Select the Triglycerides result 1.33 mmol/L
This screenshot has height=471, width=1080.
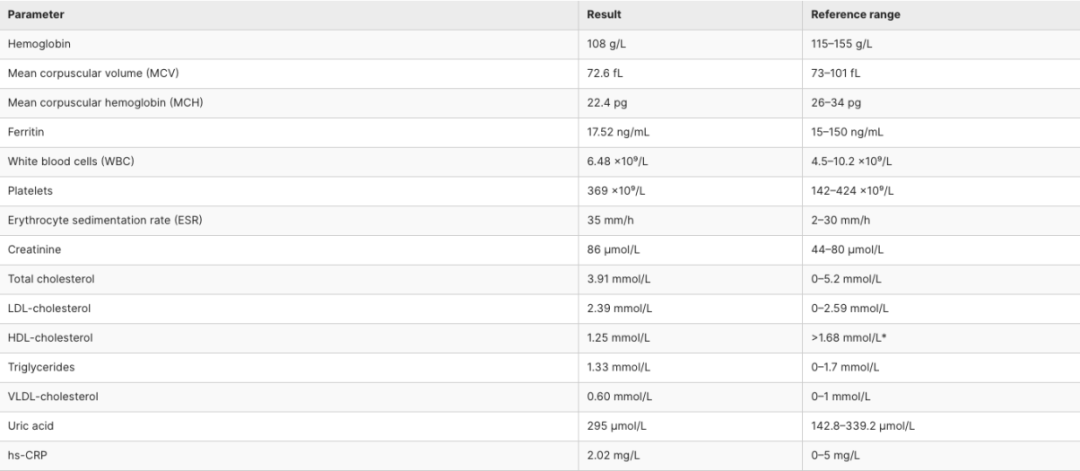(x=620, y=367)
